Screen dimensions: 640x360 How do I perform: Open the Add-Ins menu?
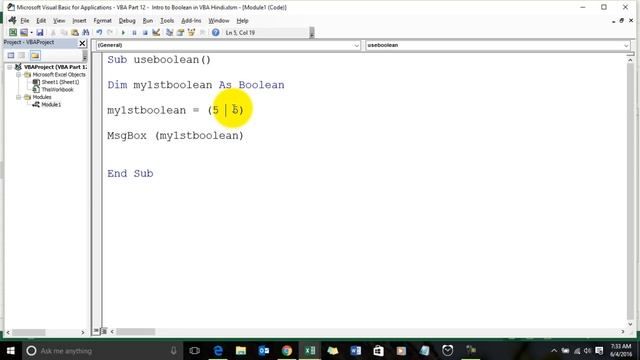coord(191,20)
